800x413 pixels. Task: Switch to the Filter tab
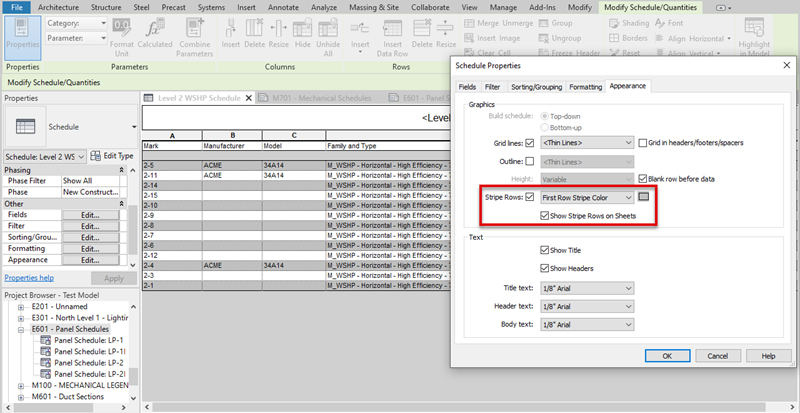(x=492, y=87)
